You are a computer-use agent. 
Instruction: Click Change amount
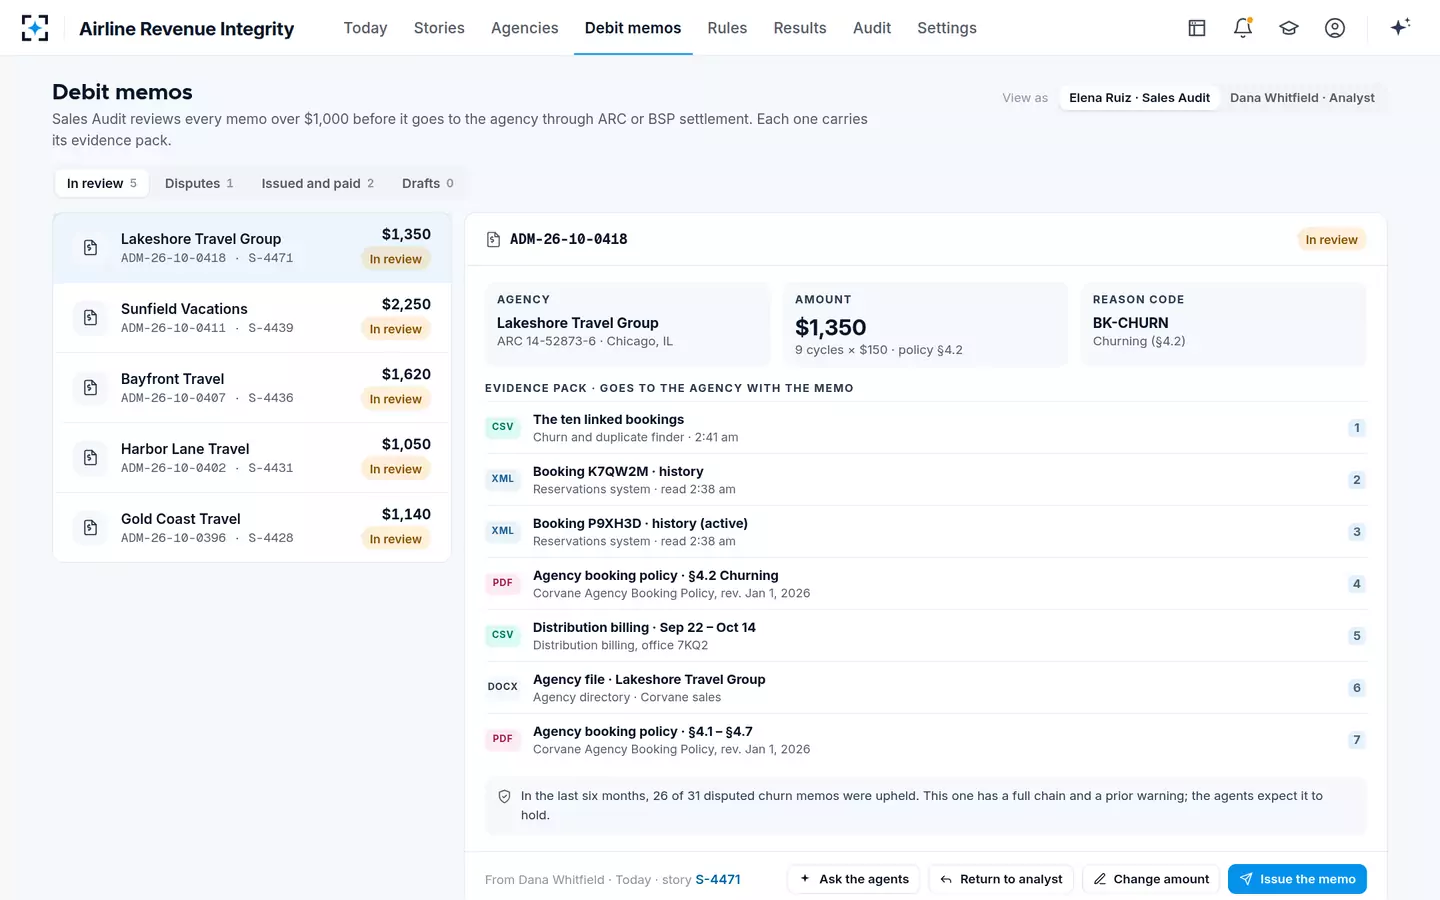[x=1151, y=879]
